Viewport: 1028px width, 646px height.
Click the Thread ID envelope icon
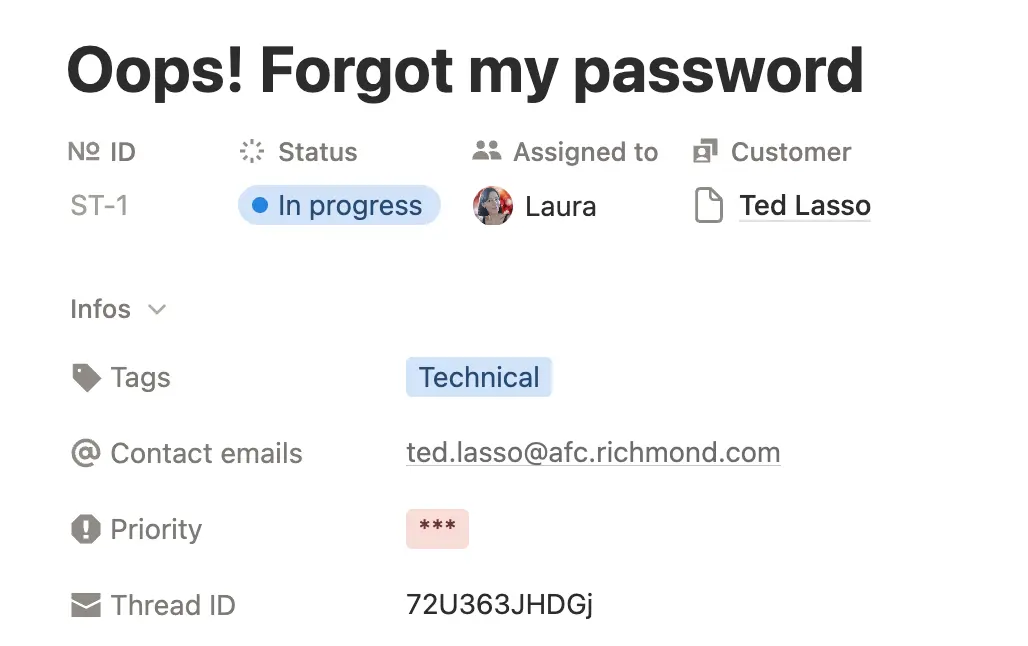86,605
